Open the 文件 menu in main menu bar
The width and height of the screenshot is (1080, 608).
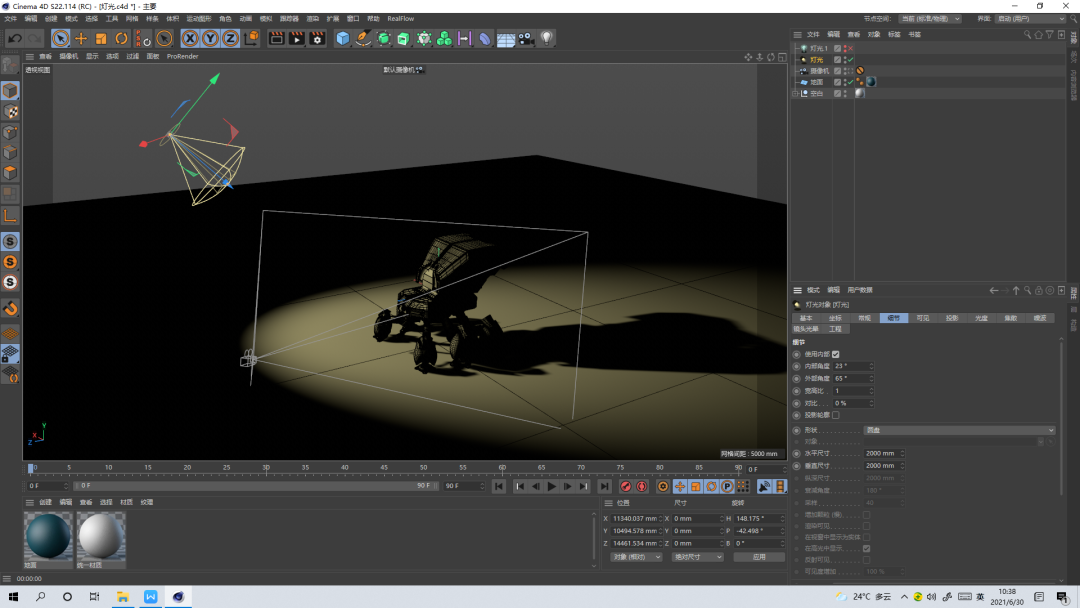(10, 19)
